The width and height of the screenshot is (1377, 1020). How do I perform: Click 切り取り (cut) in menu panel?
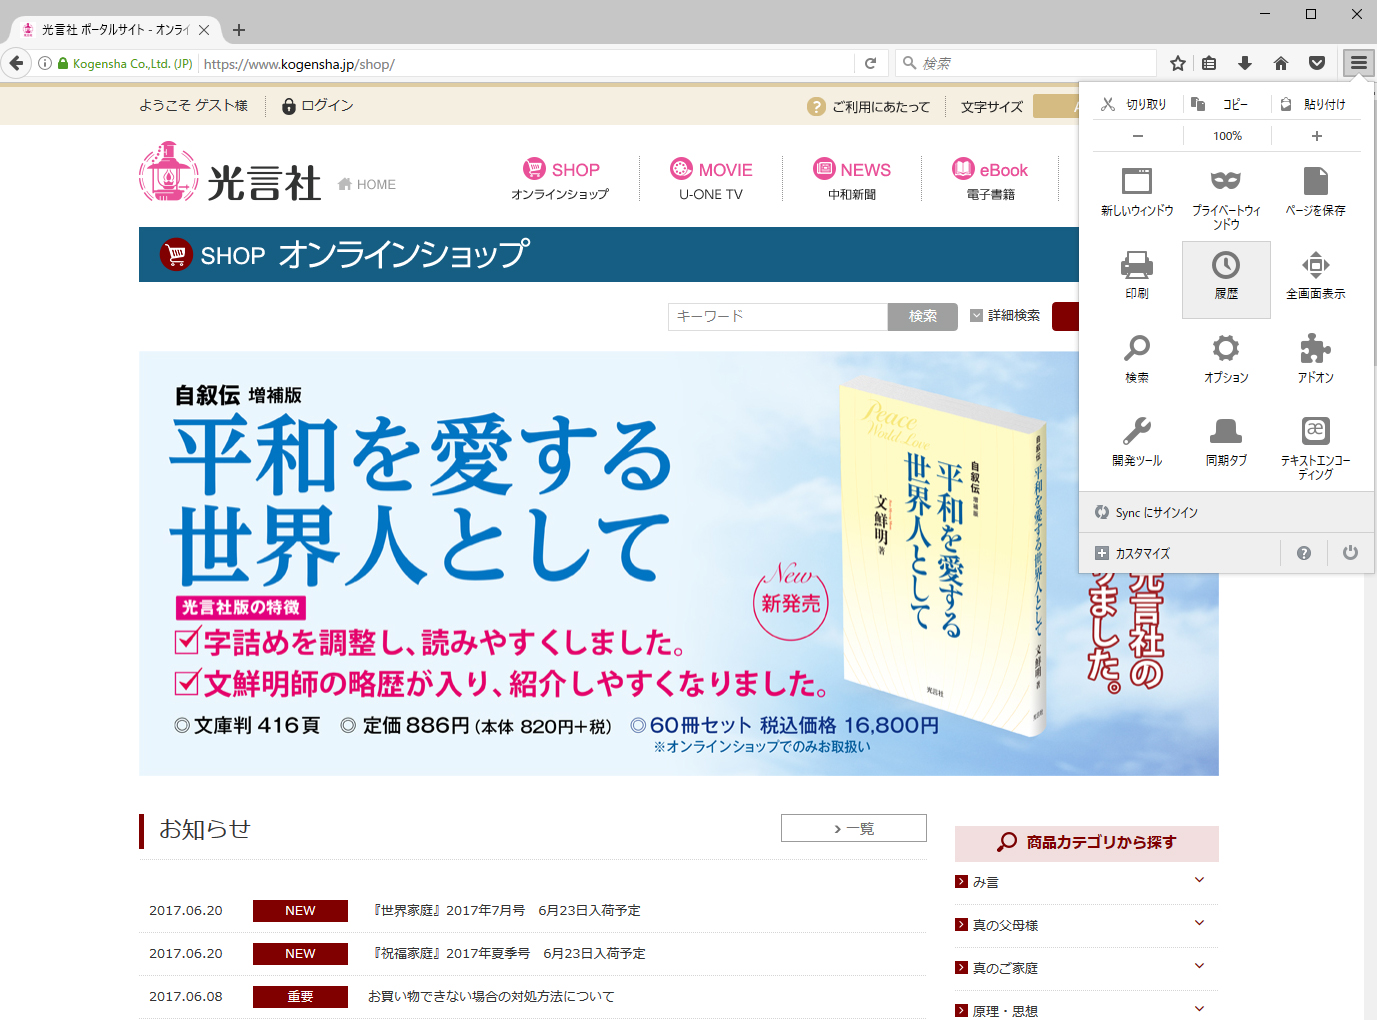(x=1134, y=104)
